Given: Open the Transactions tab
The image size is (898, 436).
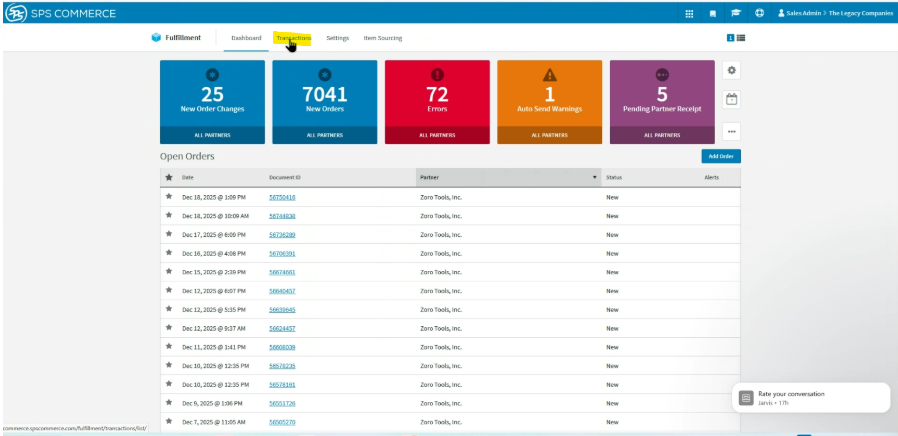Looking at the screenshot, I should click(294, 38).
